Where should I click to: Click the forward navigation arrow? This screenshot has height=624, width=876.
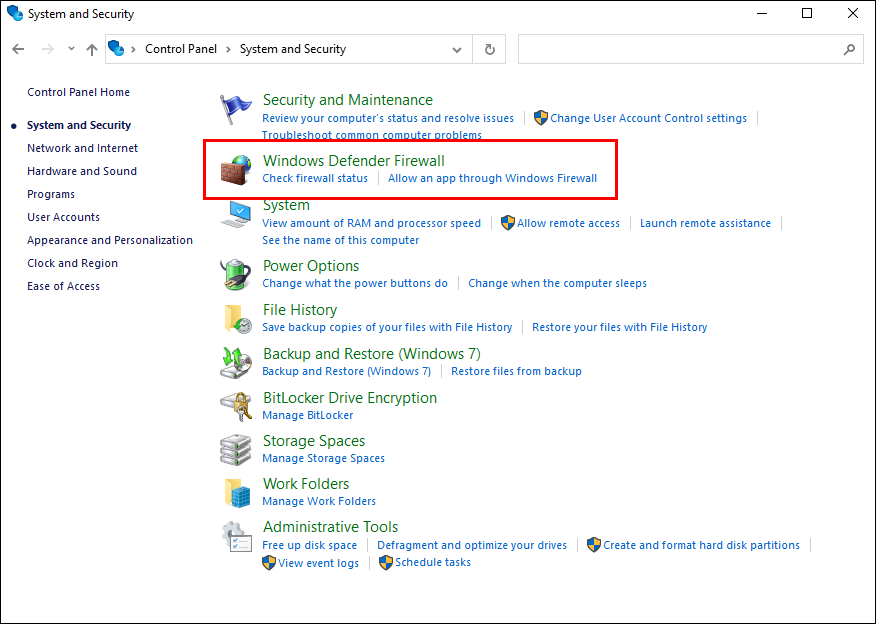tap(48, 49)
